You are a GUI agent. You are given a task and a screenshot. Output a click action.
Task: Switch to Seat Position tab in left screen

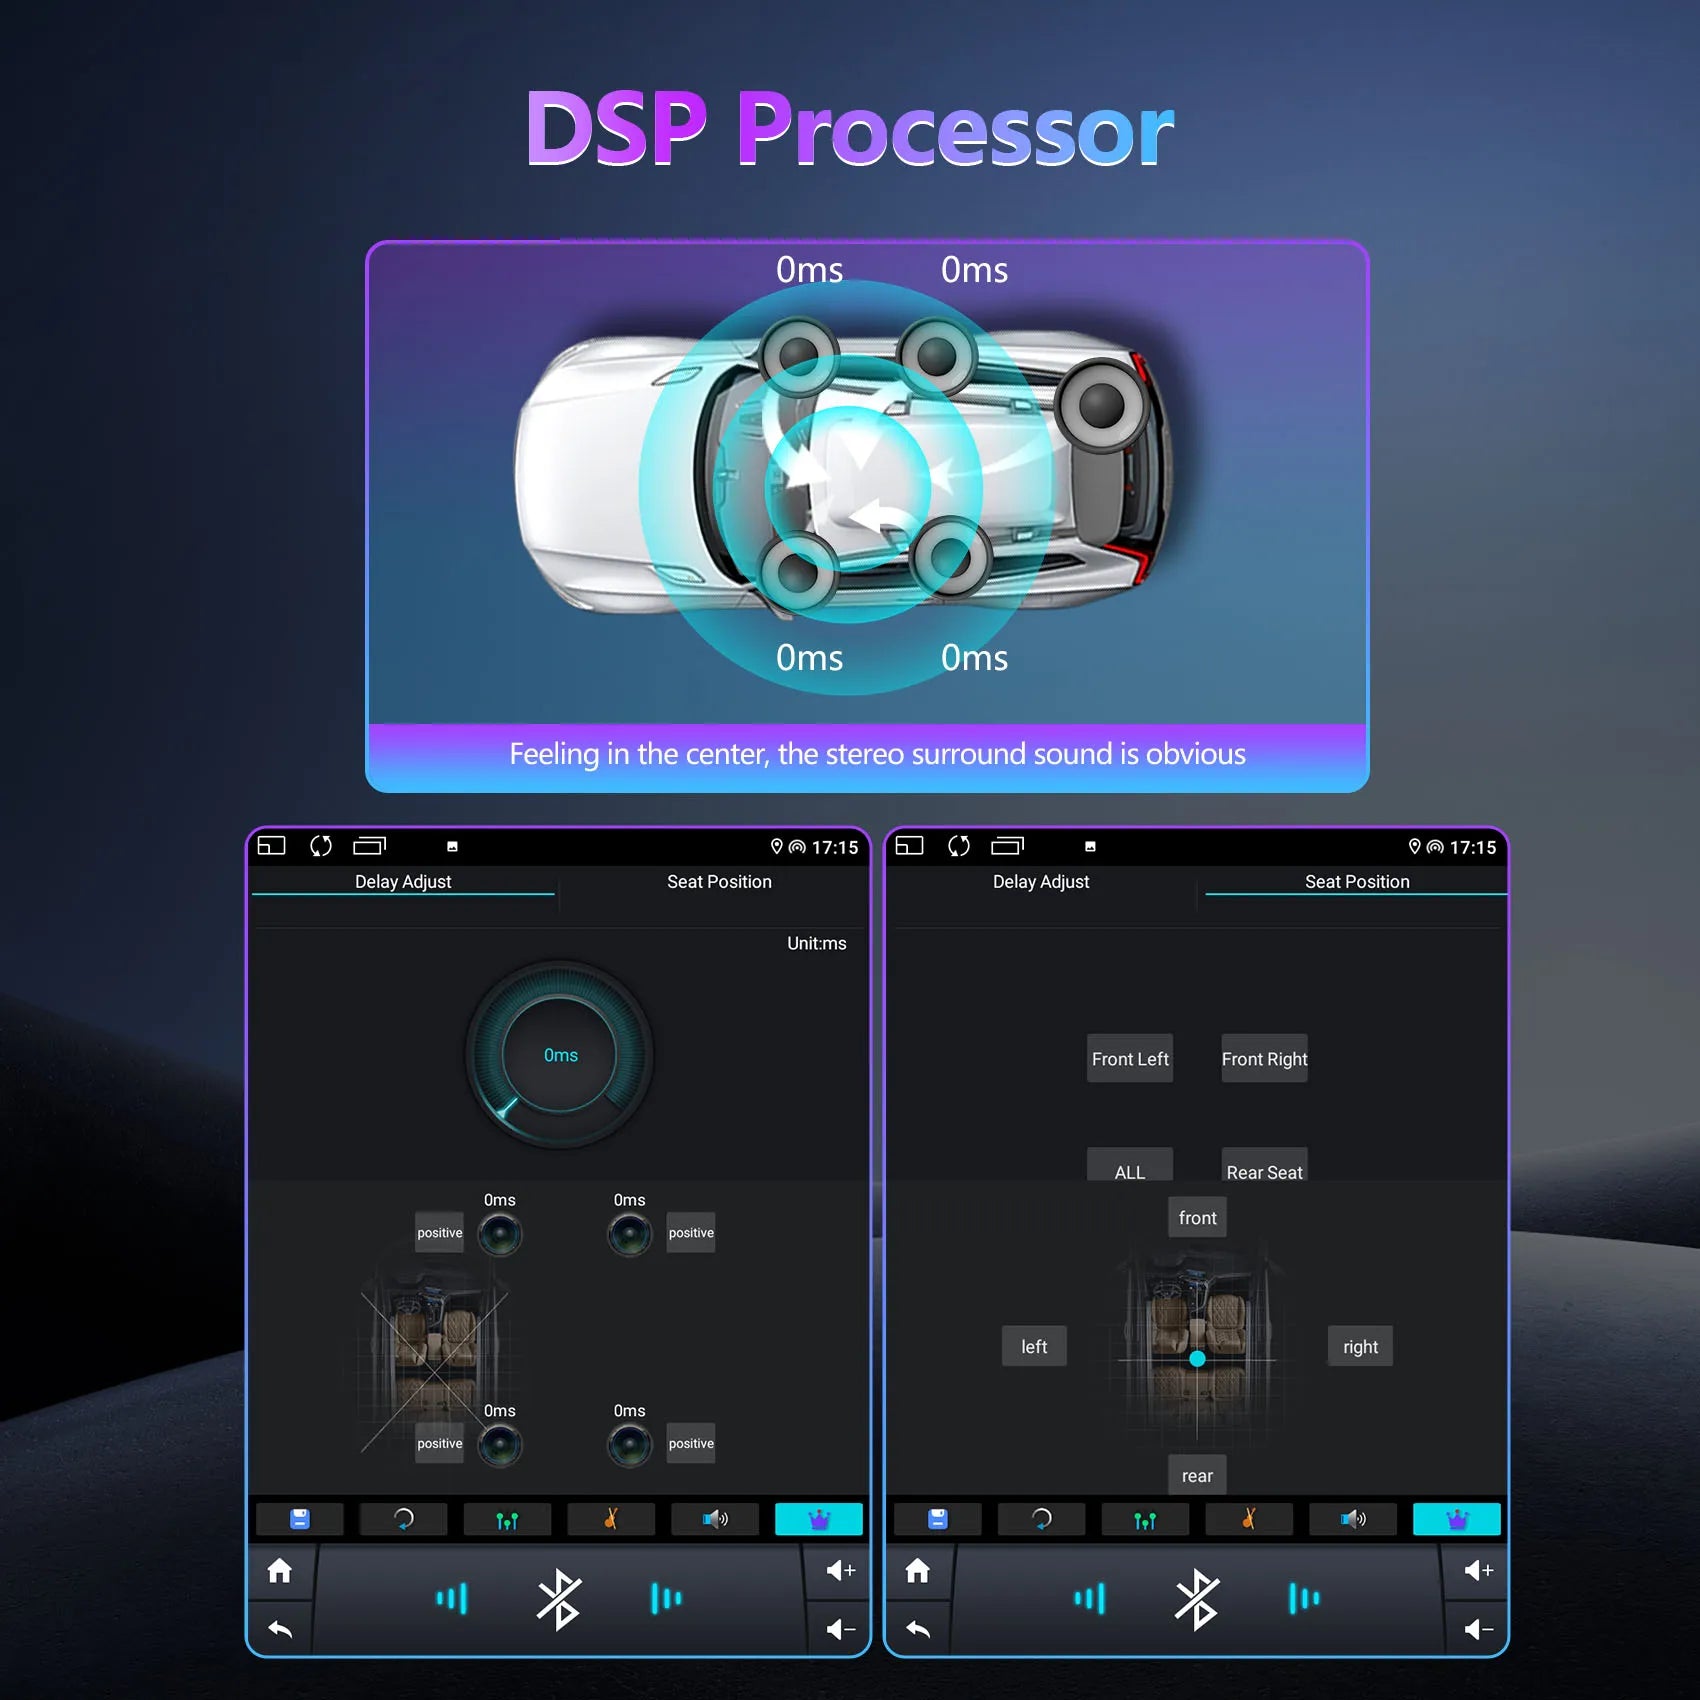click(719, 882)
